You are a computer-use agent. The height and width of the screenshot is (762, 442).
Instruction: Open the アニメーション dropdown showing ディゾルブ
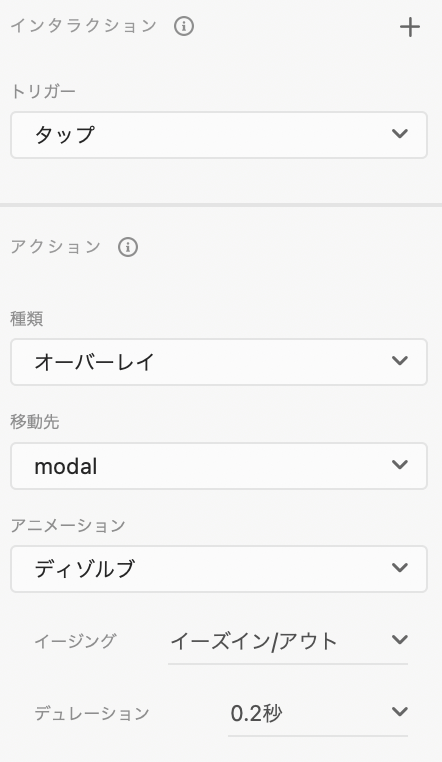tap(219, 569)
